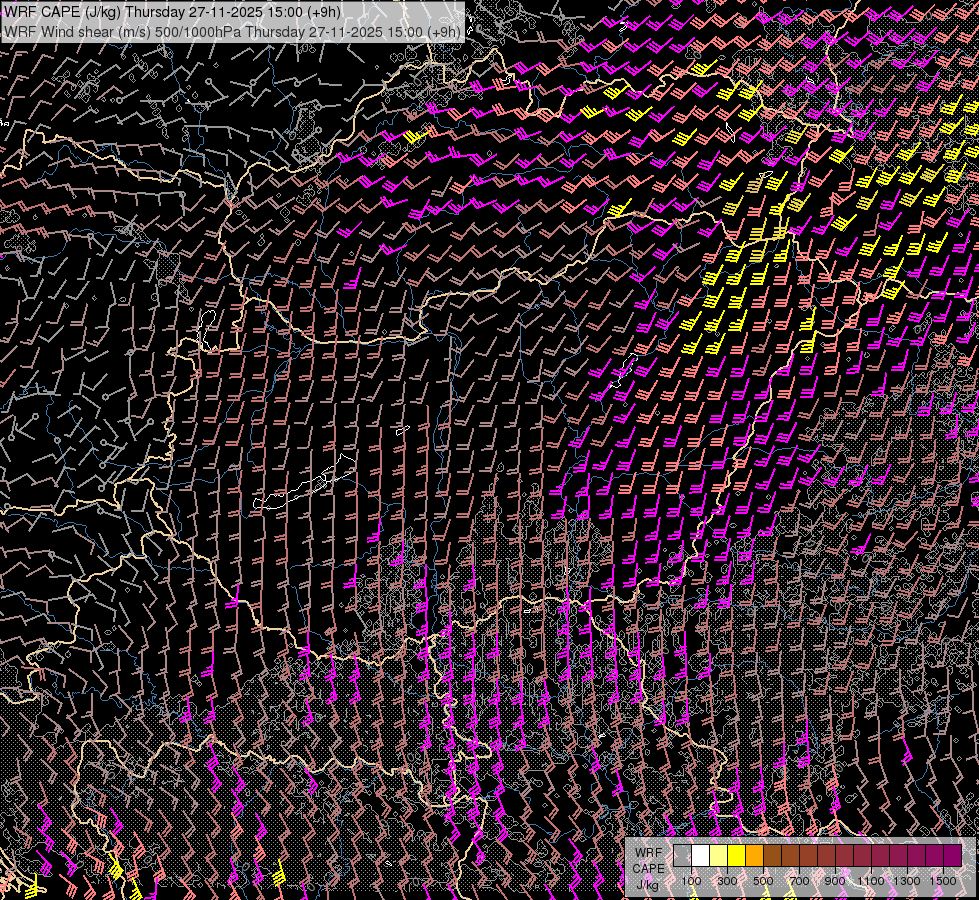Choose the orange CAPE legend swatch
Image resolution: width=979 pixels, height=900 pixels.
754,856
